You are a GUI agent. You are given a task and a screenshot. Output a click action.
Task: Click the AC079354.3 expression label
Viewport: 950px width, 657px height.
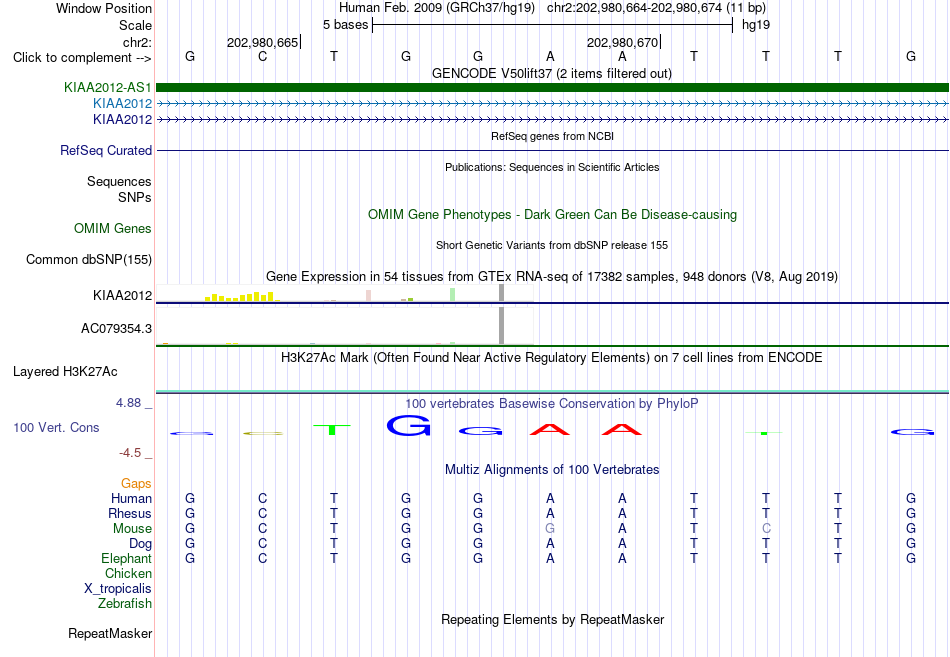pyautogui.click(x=116, y=328)
